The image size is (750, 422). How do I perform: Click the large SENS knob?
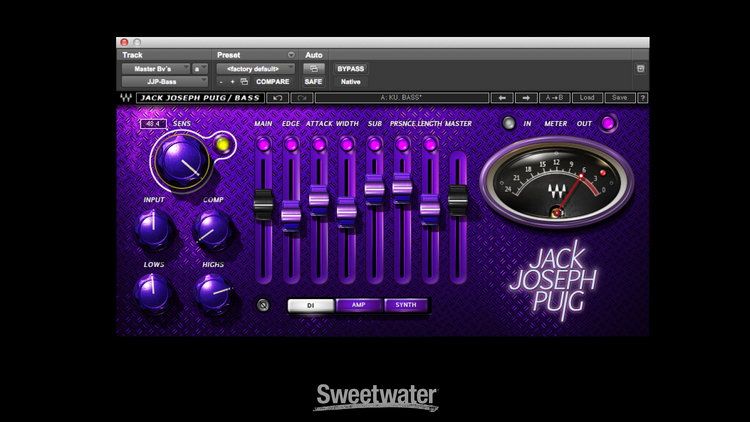(x=181, y=162)
